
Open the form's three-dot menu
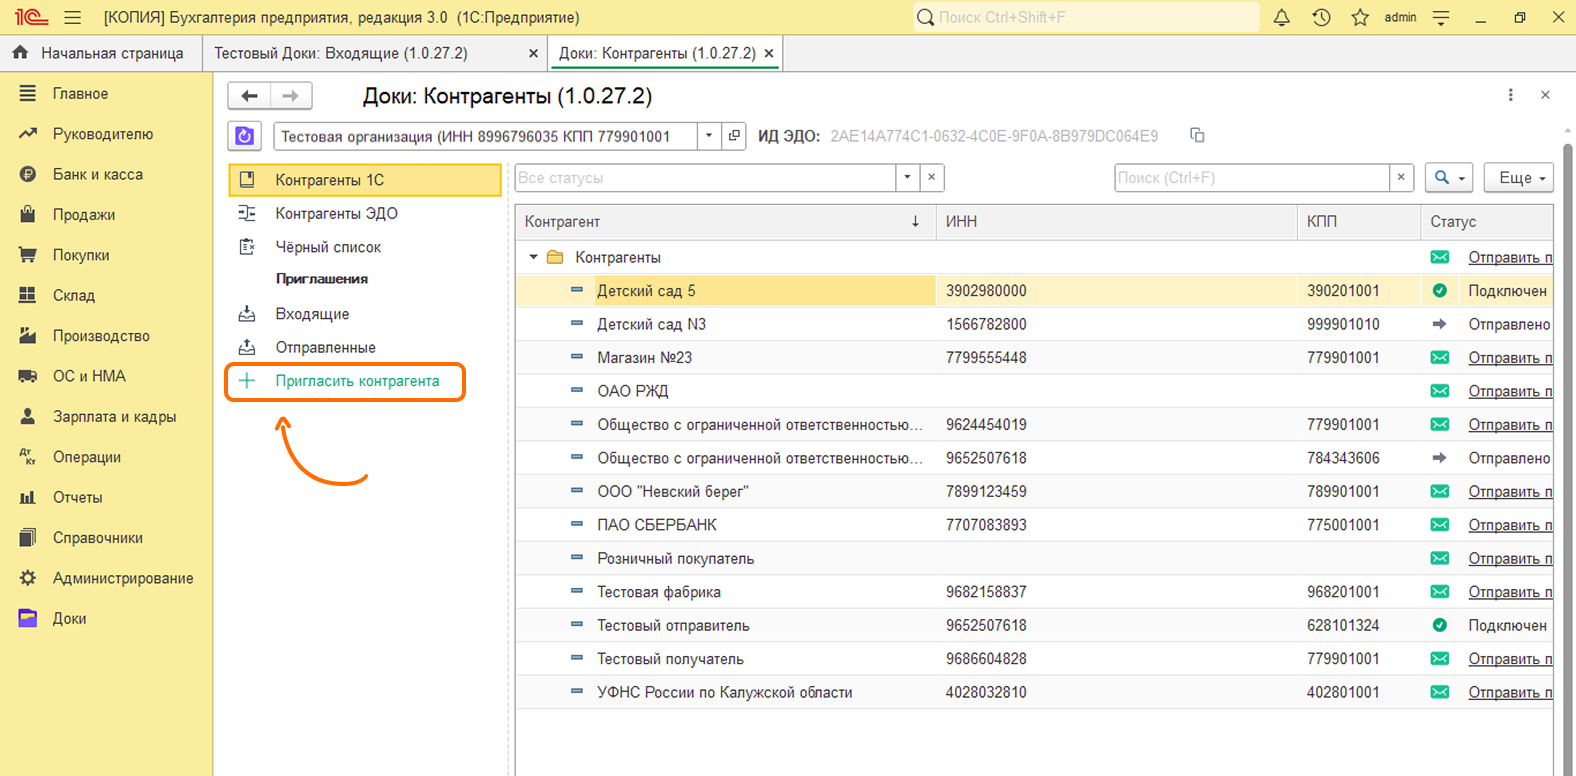(x=1510, y=95)
